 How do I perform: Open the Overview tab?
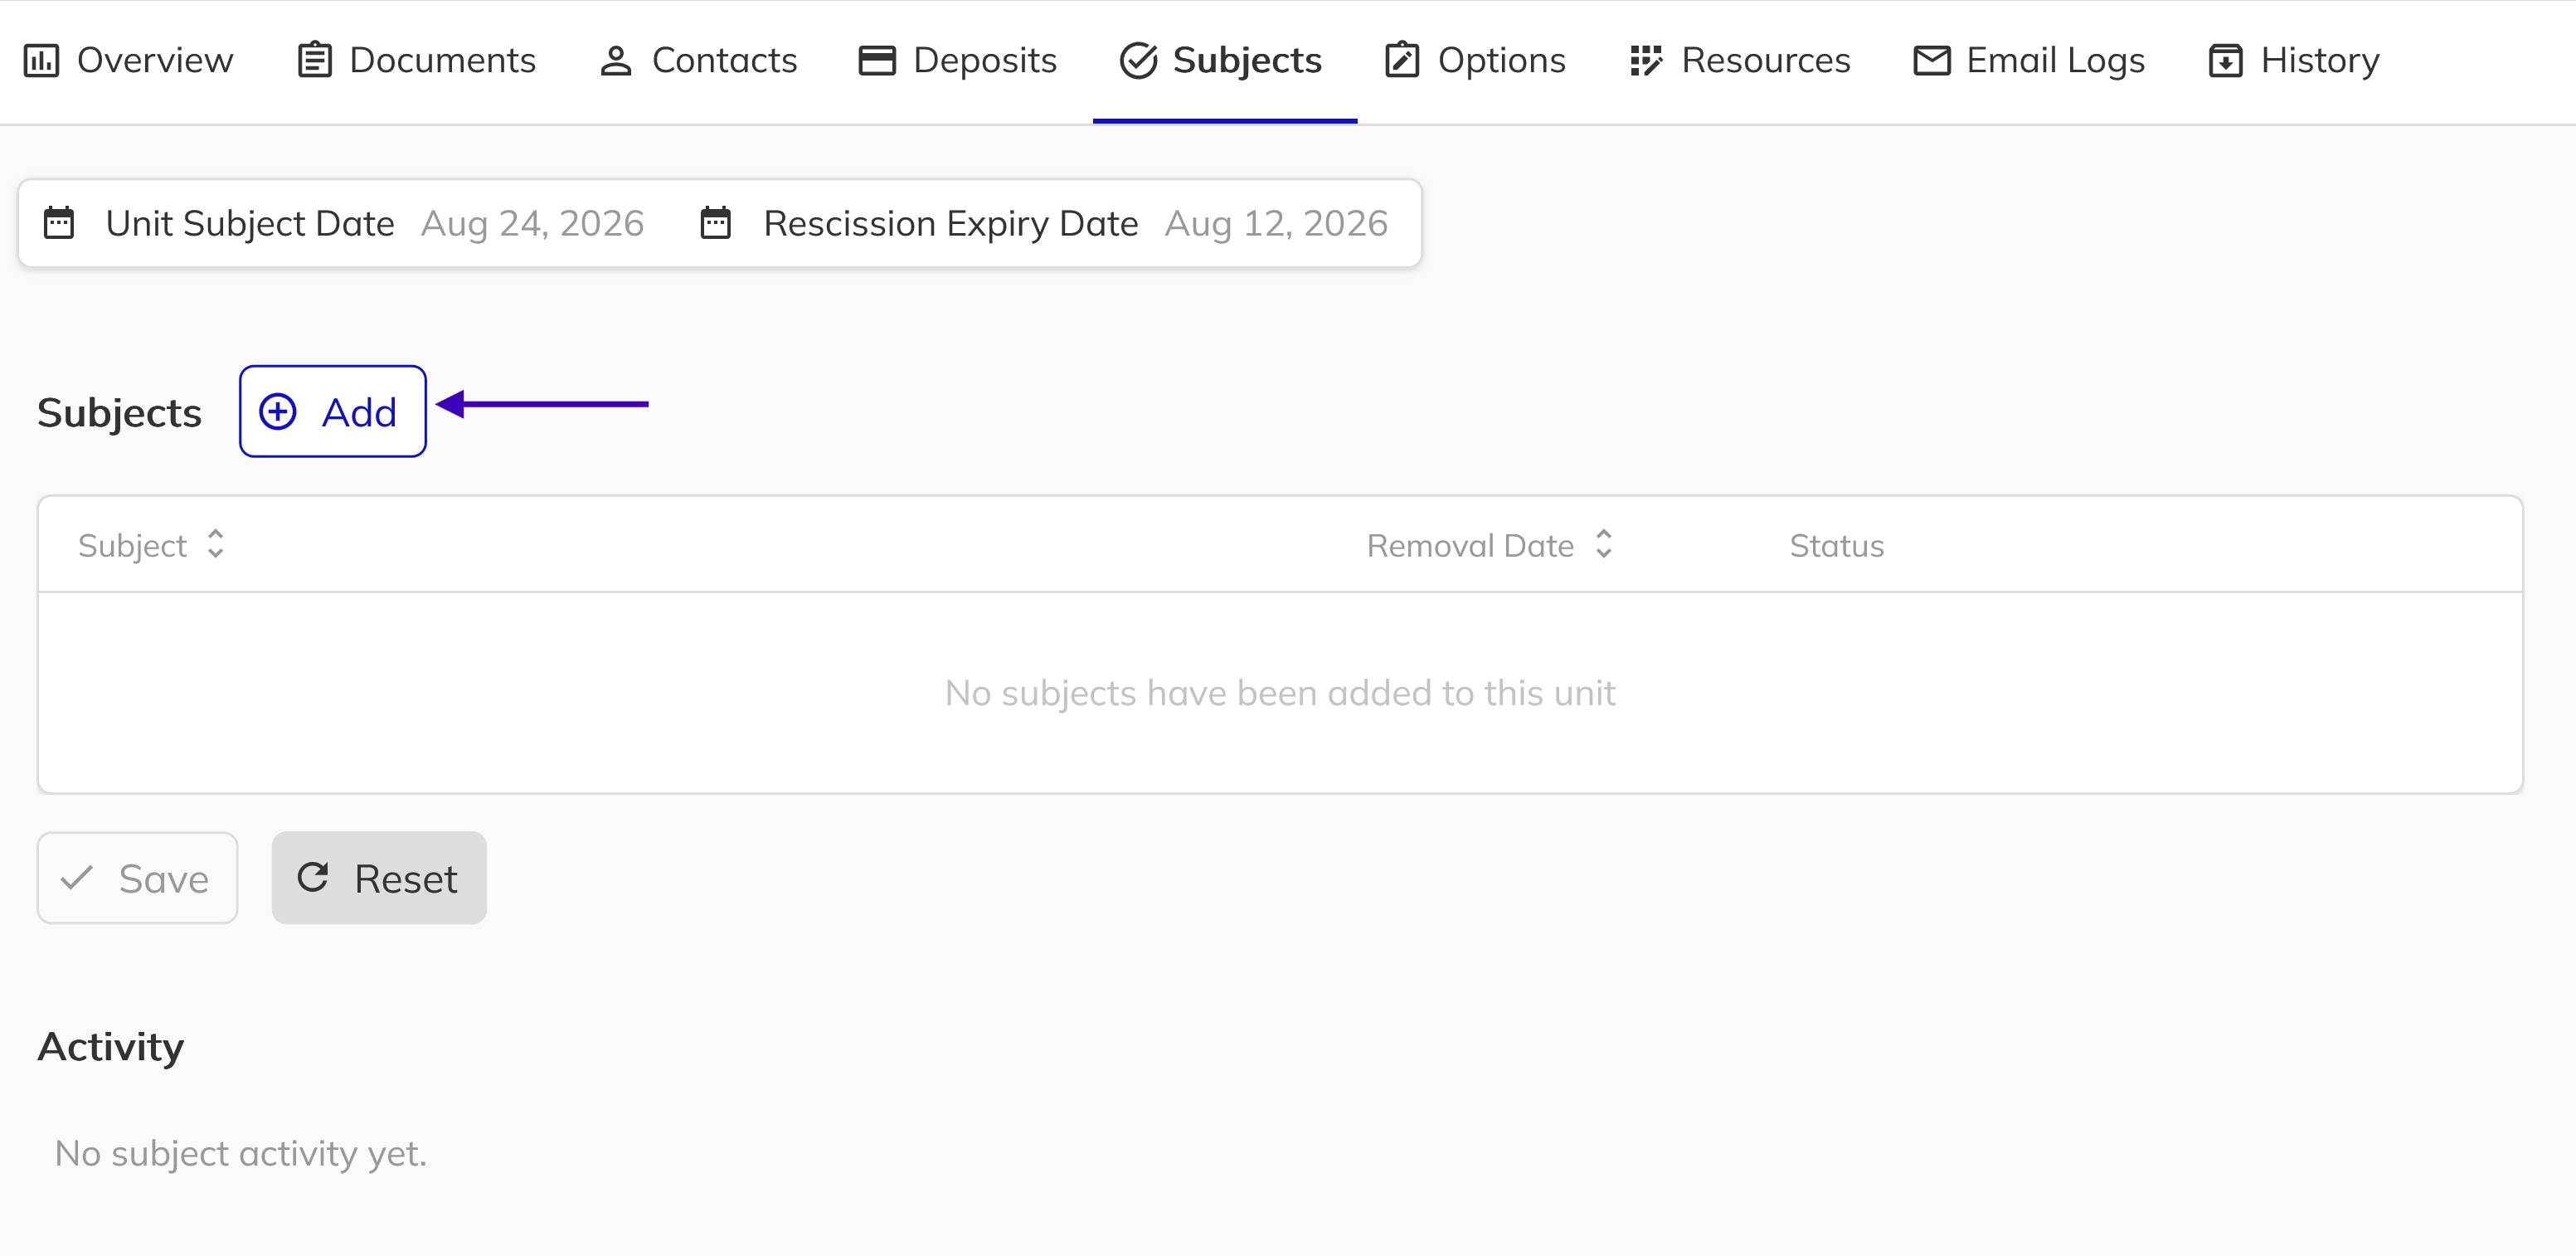[x=128, y=61]
